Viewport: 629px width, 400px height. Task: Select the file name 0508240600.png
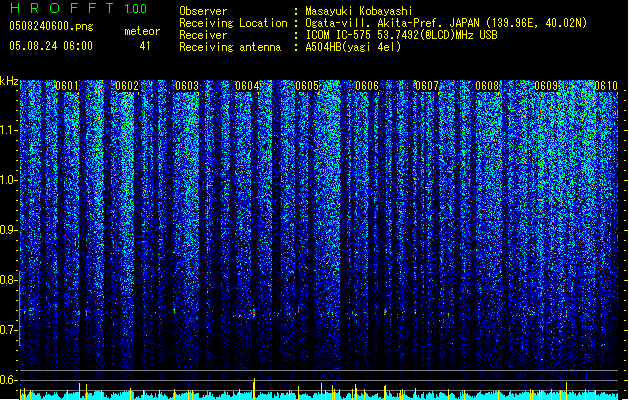[x=51, y=26]
